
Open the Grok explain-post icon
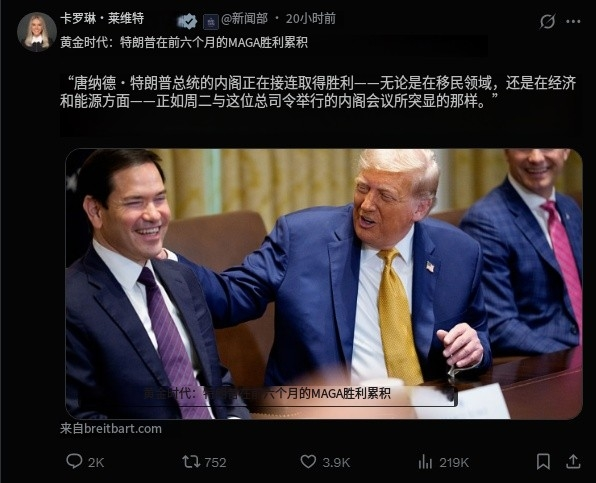(547, 21)
